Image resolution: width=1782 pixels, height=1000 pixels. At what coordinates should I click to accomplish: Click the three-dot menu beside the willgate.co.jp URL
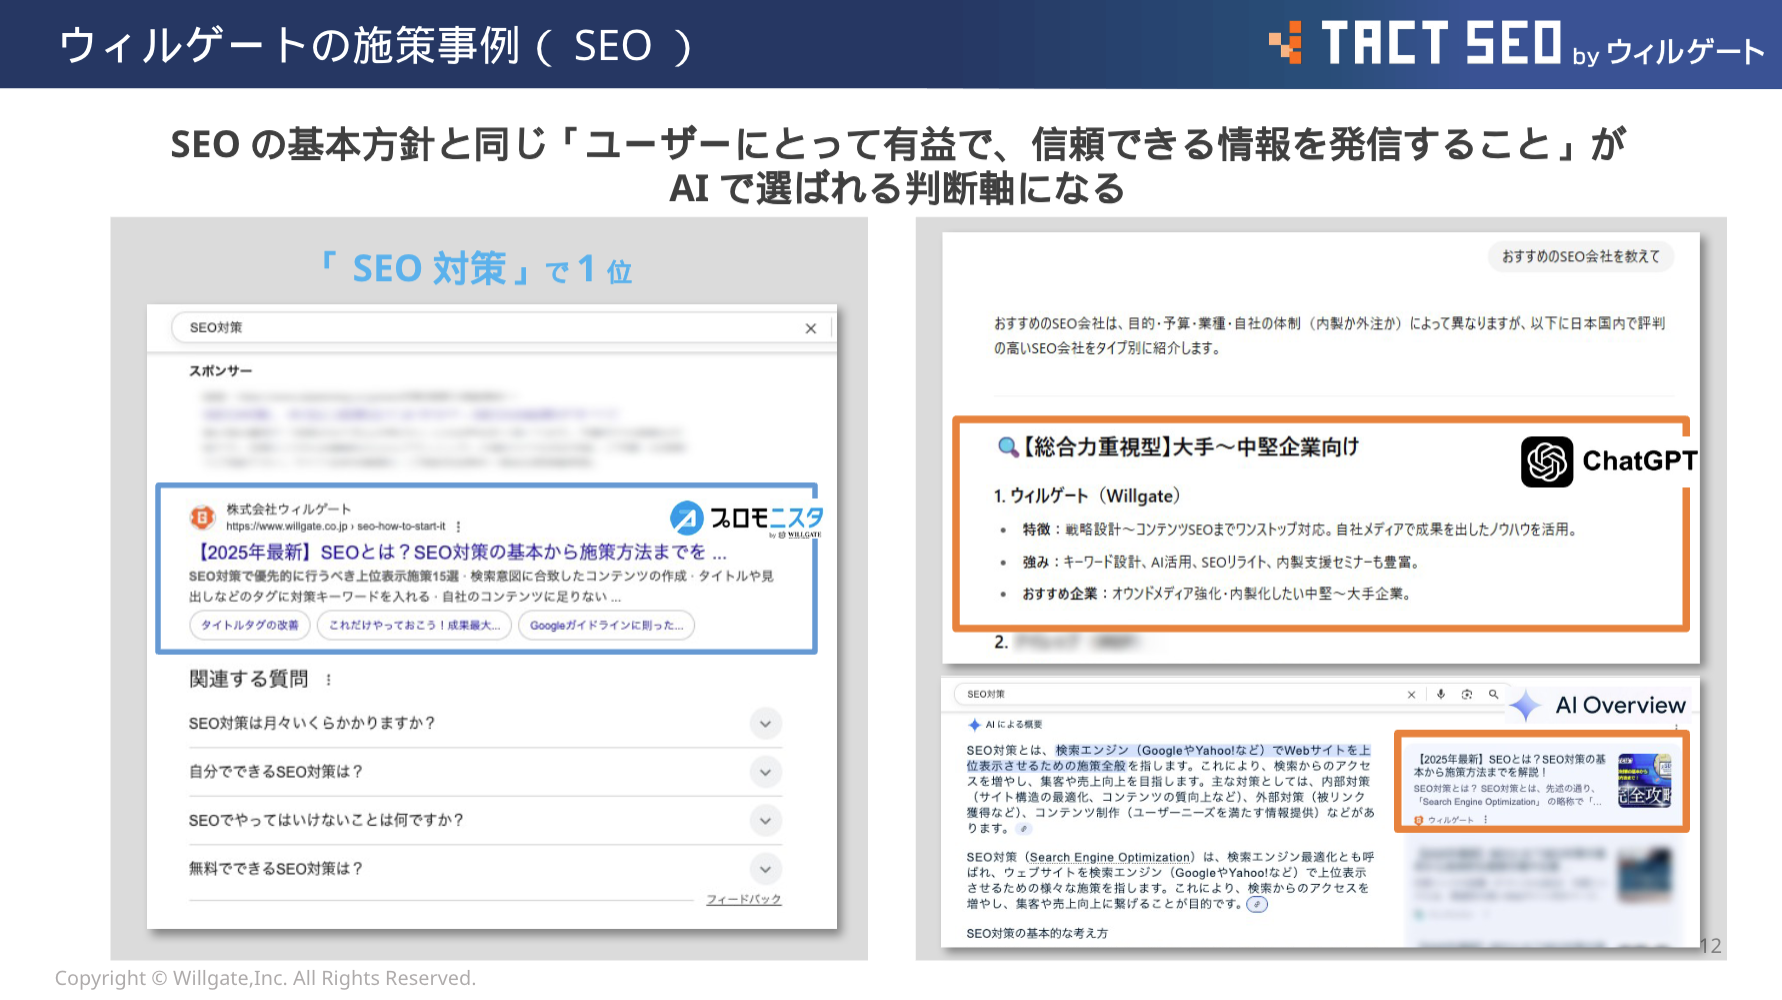point(459,526)
